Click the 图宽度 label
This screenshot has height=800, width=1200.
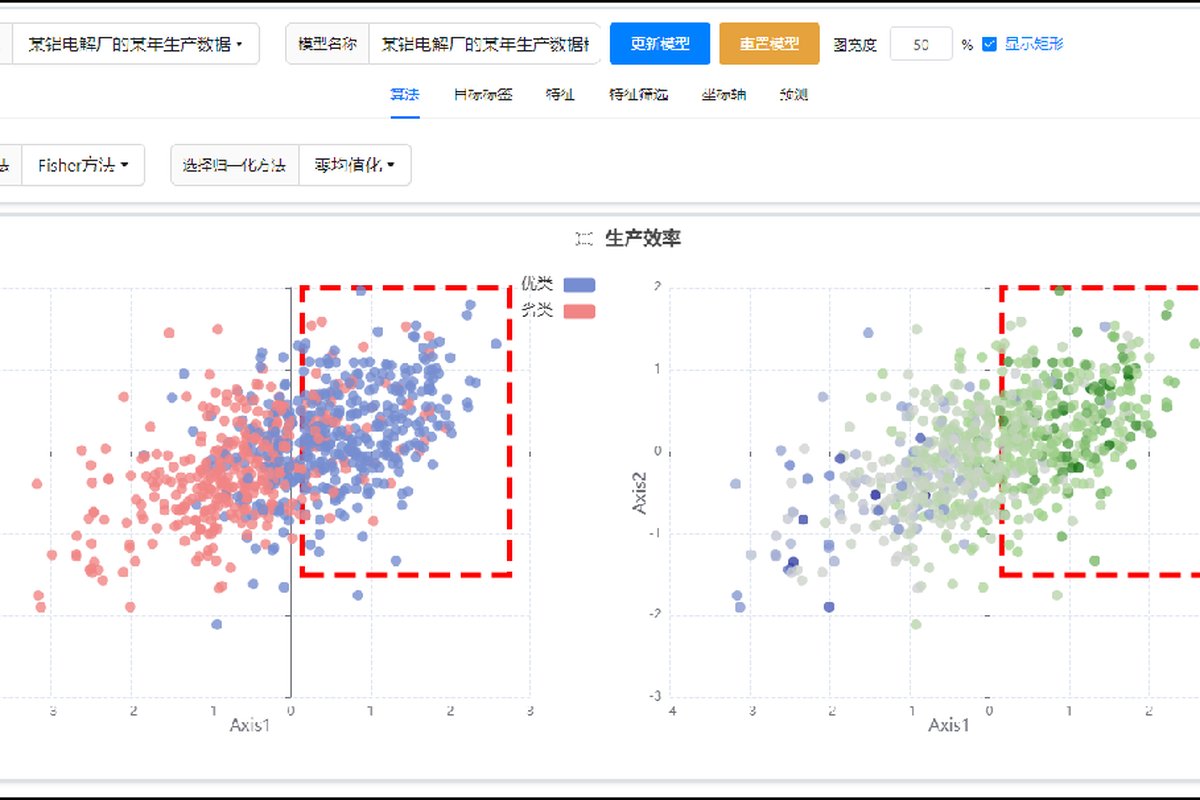click(854, 45)
